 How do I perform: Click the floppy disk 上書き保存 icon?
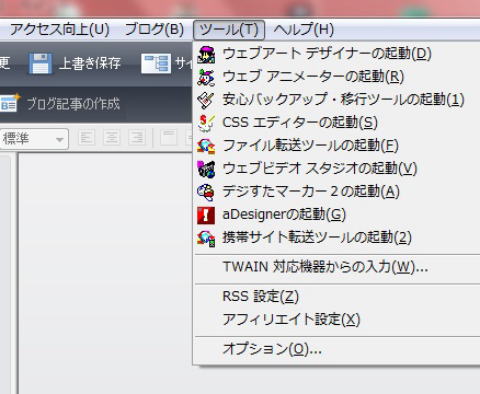click(40, 63)
